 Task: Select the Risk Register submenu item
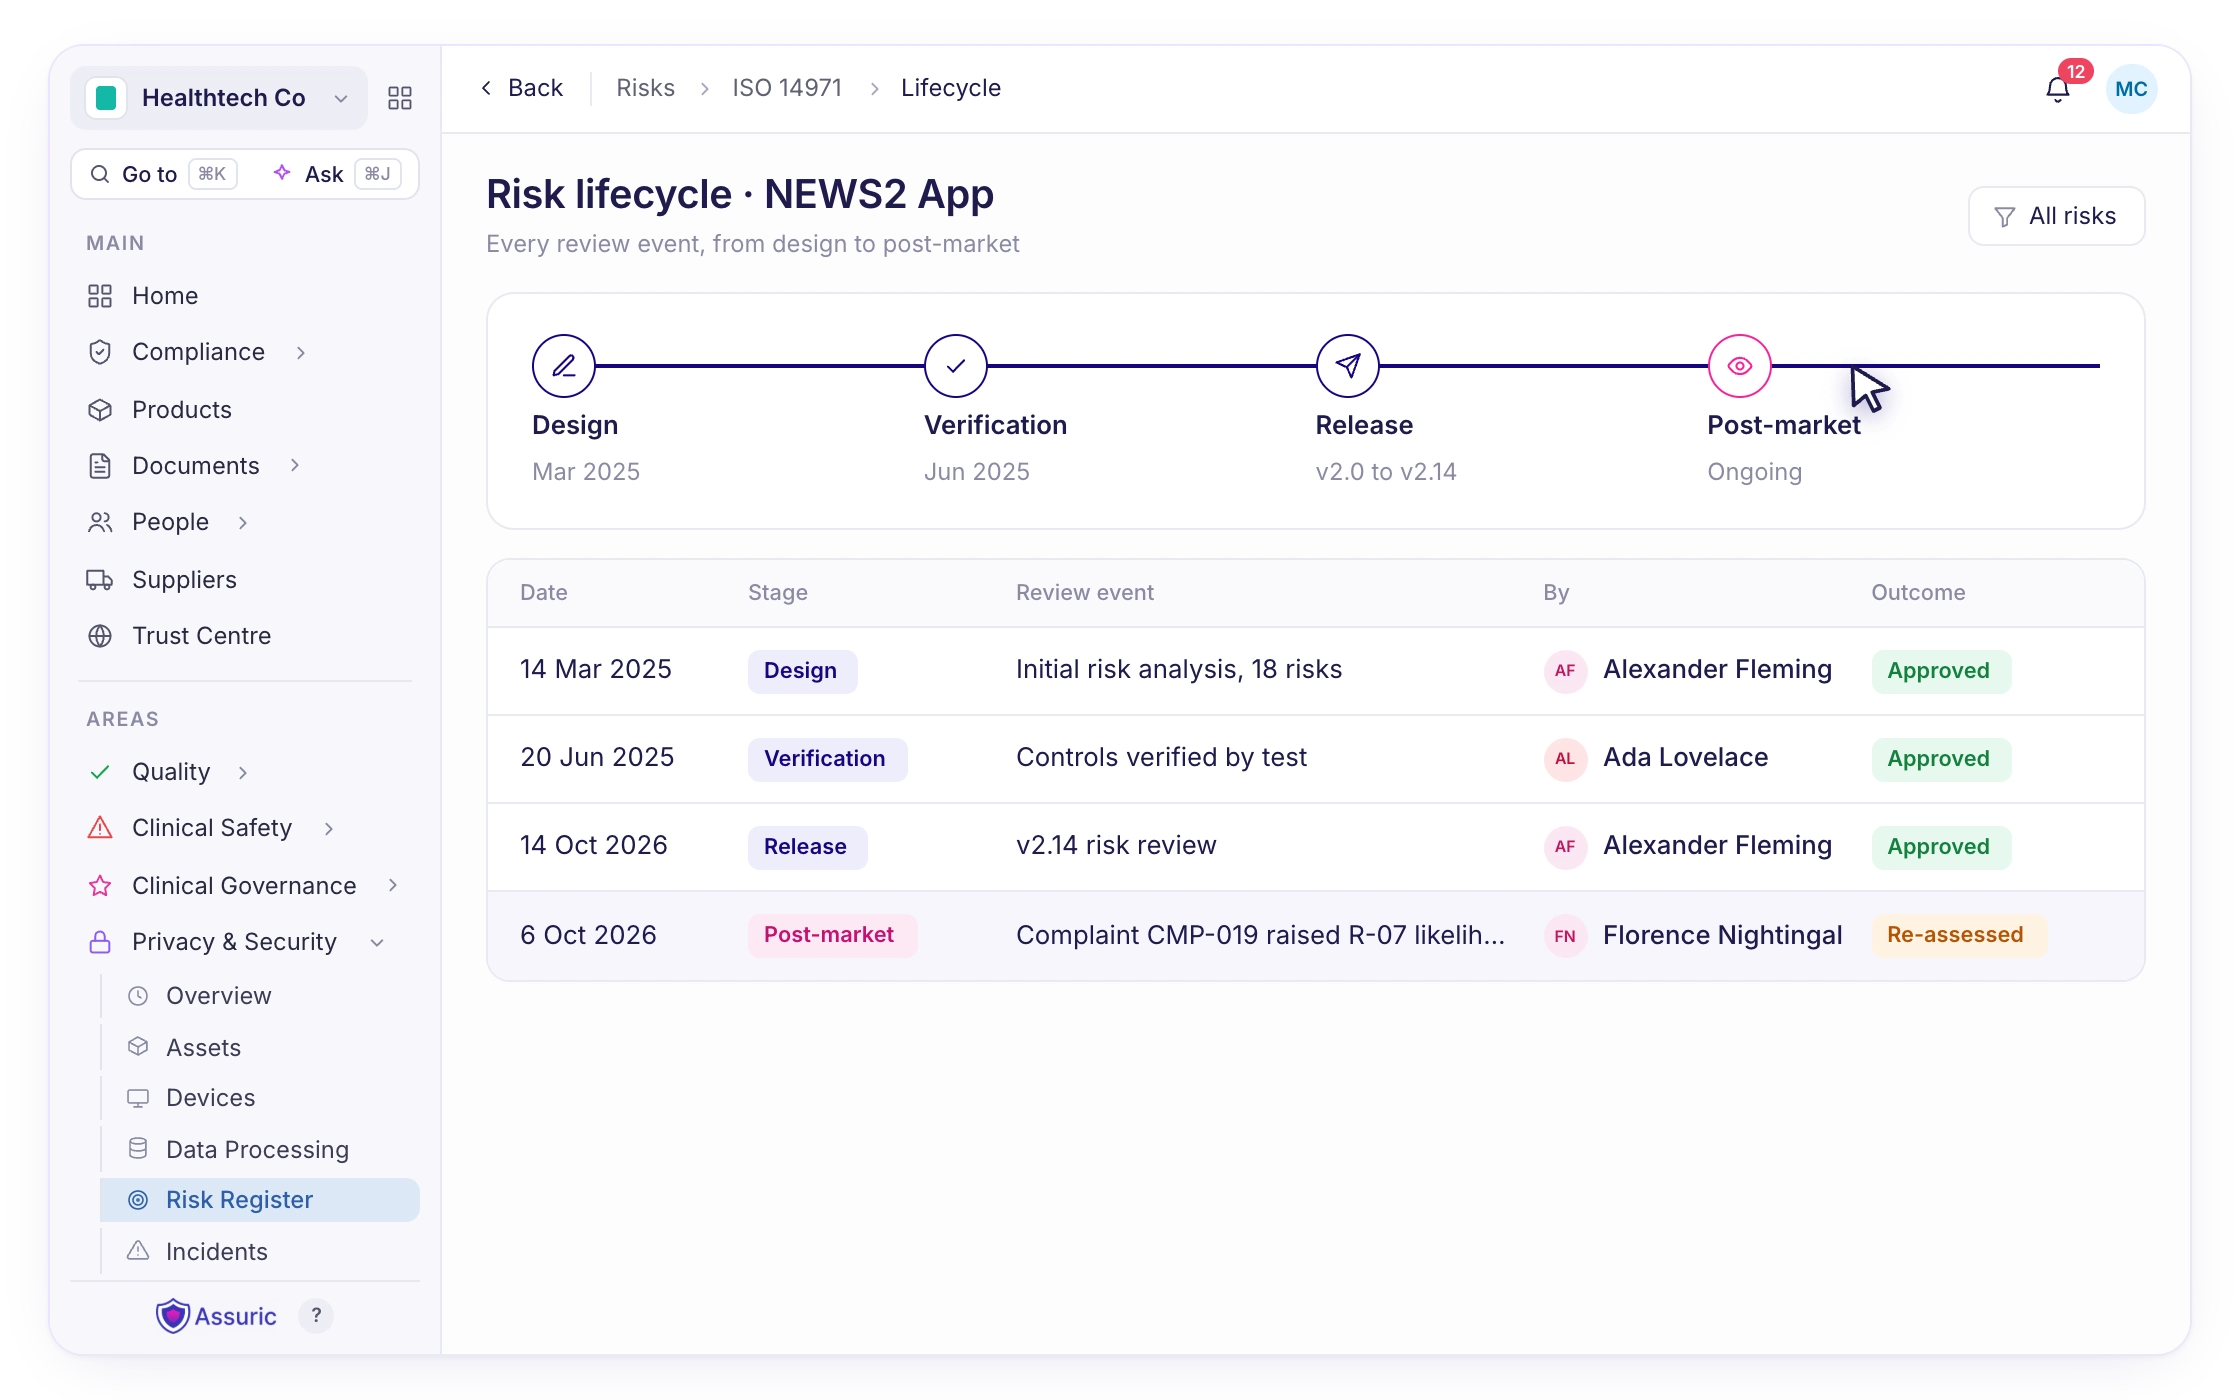point(260,1200)
